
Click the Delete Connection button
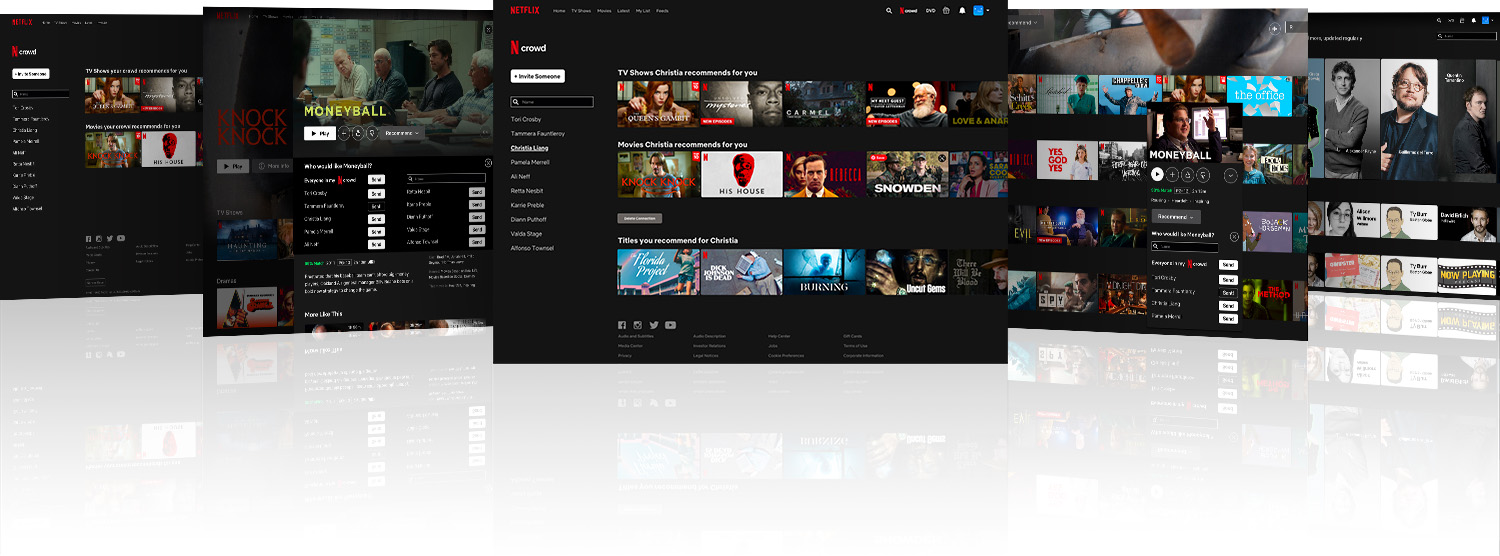(640, 218)
